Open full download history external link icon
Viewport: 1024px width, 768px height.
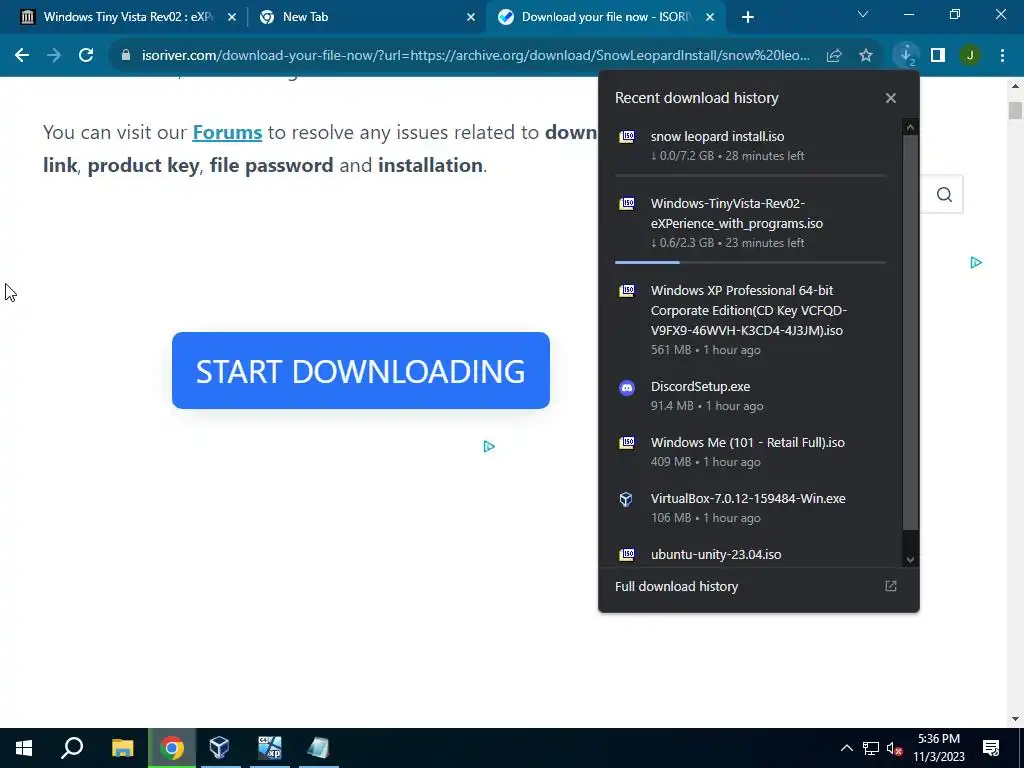[891, 586]
